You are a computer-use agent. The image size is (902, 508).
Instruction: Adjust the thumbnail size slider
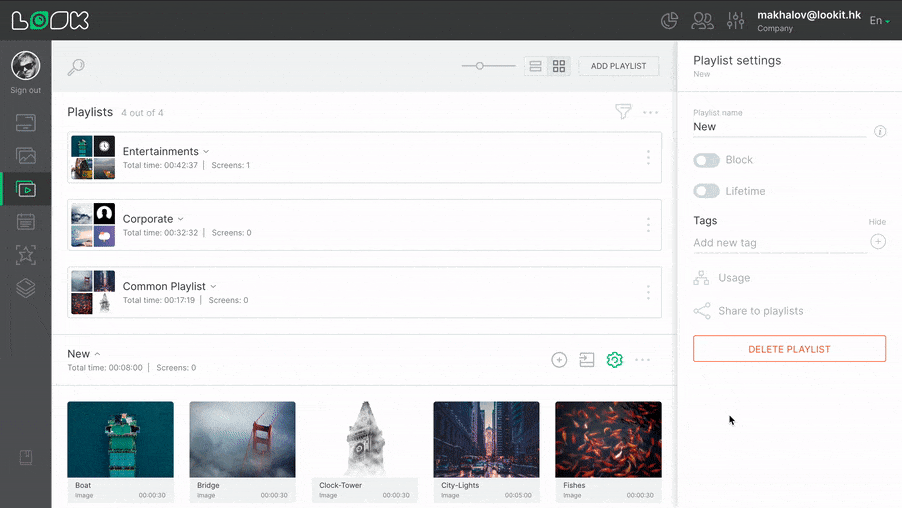[480, 66]
